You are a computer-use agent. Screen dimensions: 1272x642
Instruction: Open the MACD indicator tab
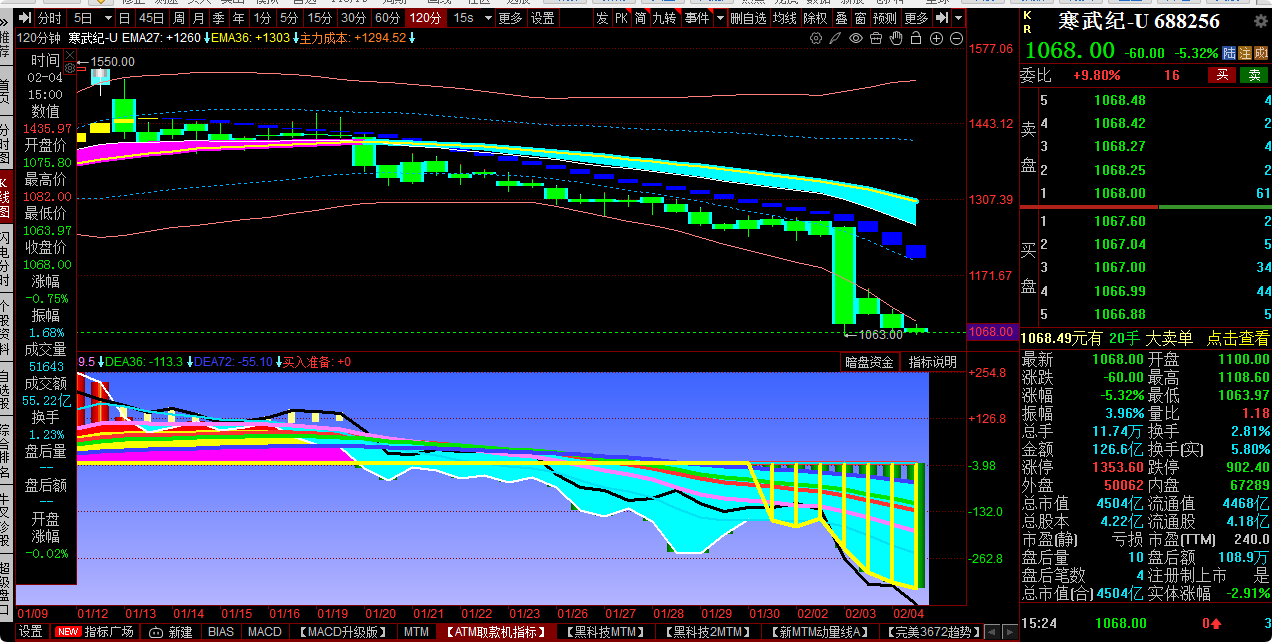[265, 632]
